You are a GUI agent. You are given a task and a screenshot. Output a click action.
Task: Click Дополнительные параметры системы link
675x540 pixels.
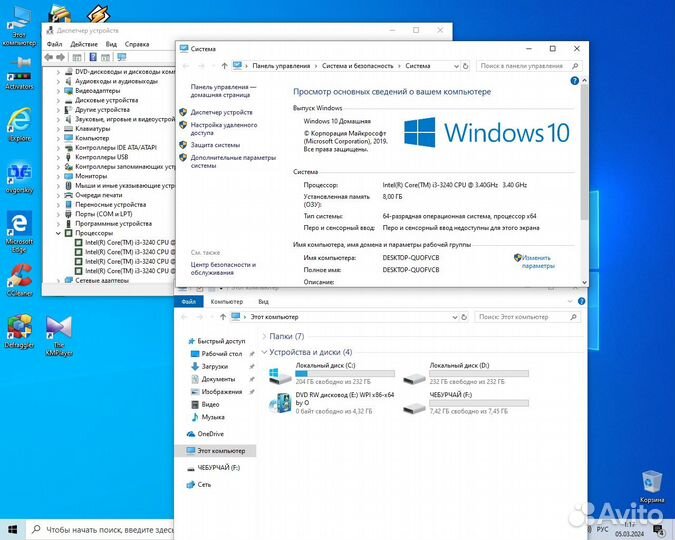233,161
